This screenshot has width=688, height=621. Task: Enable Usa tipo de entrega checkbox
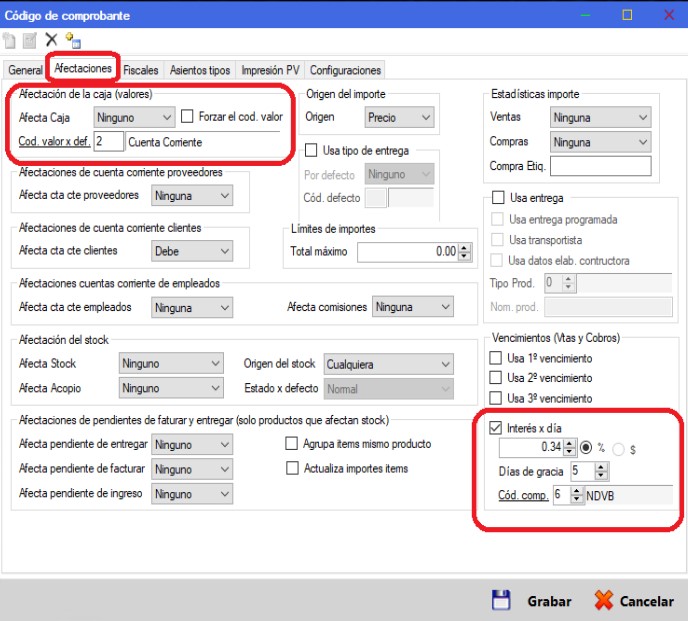(x=311, y=150)
